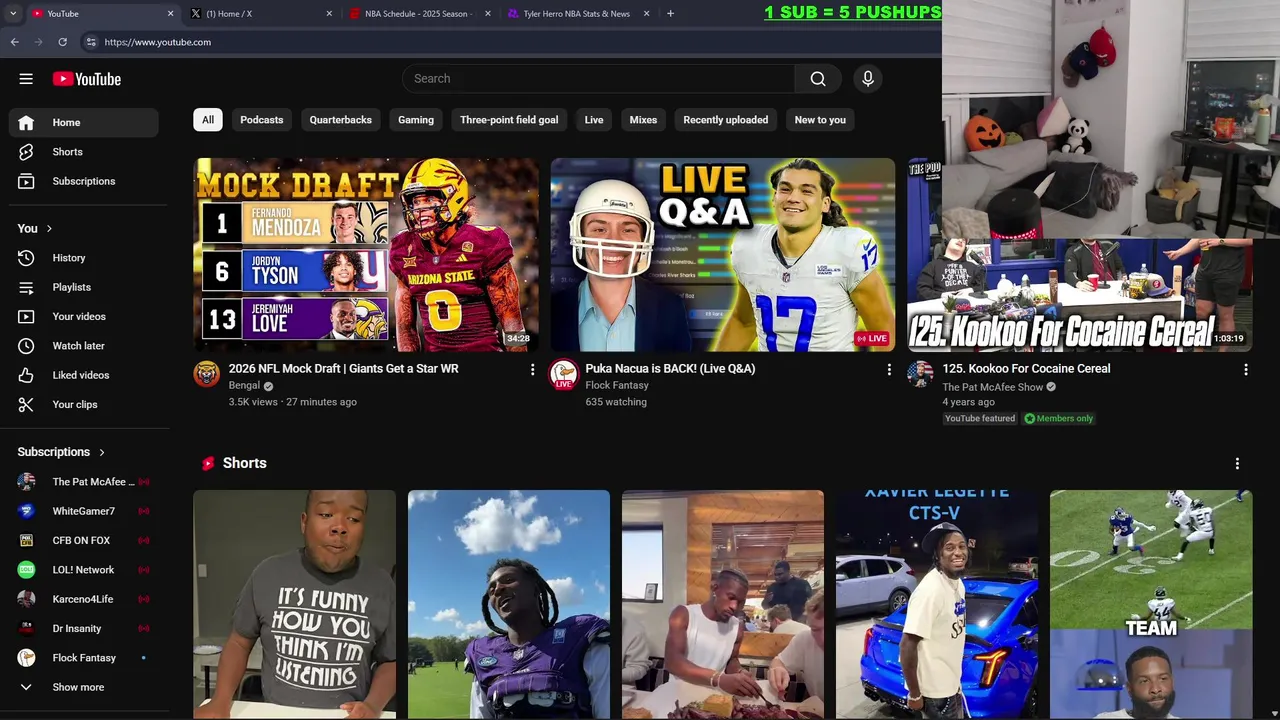Expand the You section chevron

coord(49,229)
